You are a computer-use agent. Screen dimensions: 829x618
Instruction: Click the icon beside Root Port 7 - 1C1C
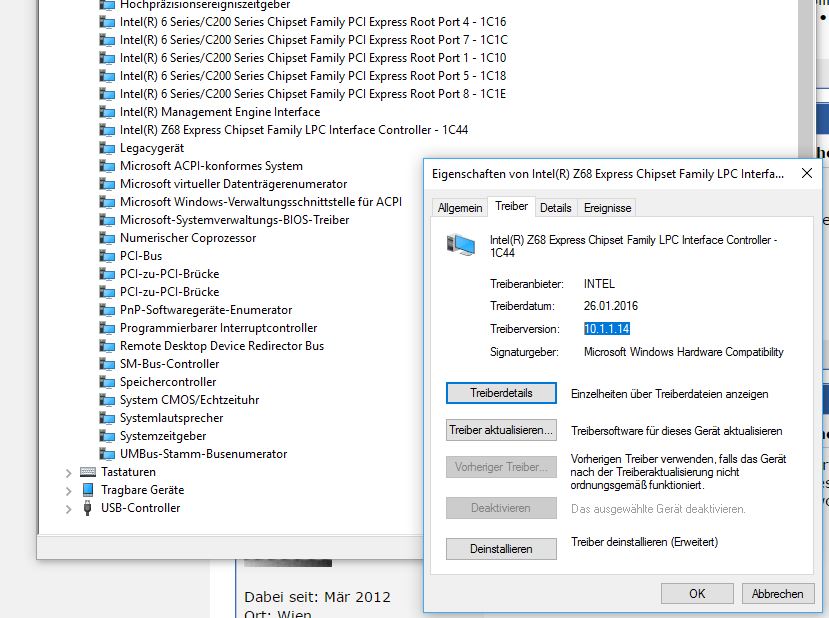tap(107, 40)
